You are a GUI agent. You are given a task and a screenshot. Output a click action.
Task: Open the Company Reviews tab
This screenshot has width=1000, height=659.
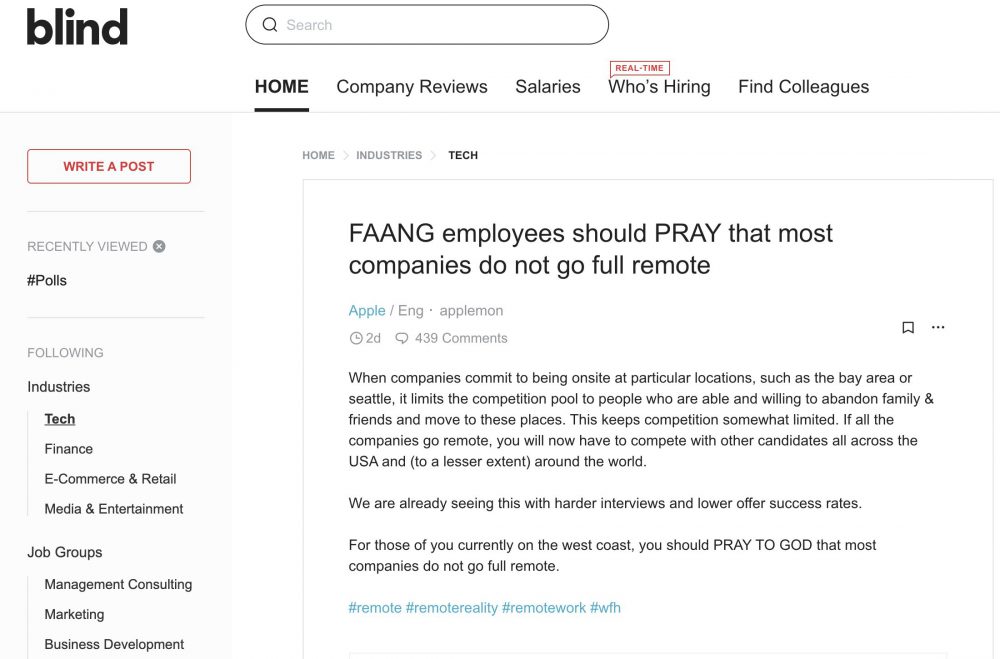click(412, 87)
